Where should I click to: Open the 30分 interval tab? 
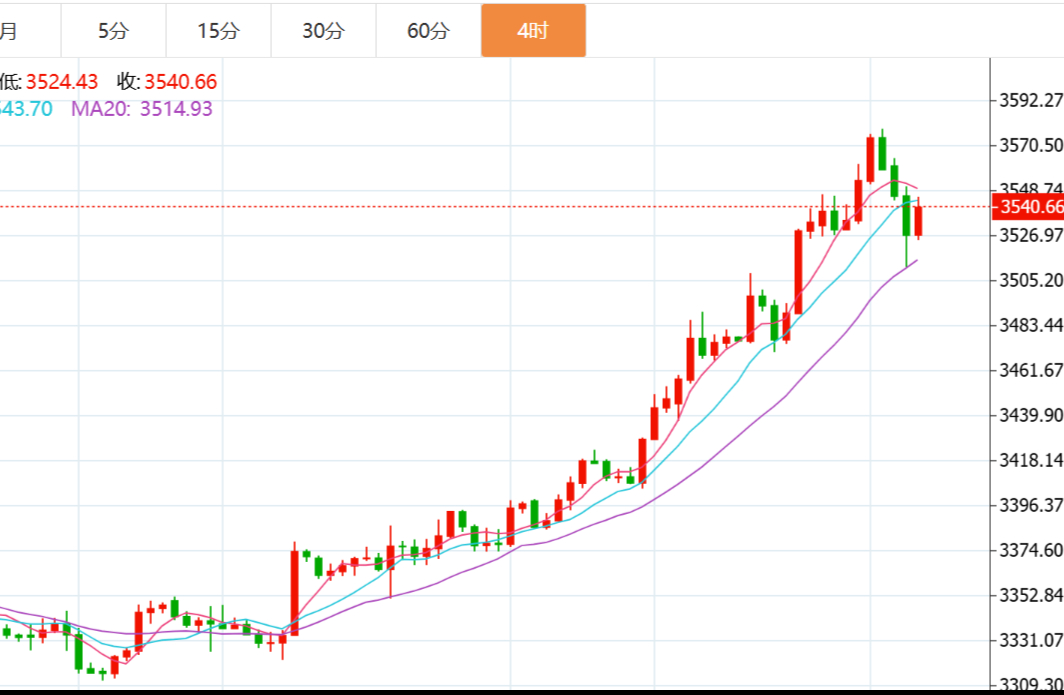pyautogui.click(x=324, y=31)
